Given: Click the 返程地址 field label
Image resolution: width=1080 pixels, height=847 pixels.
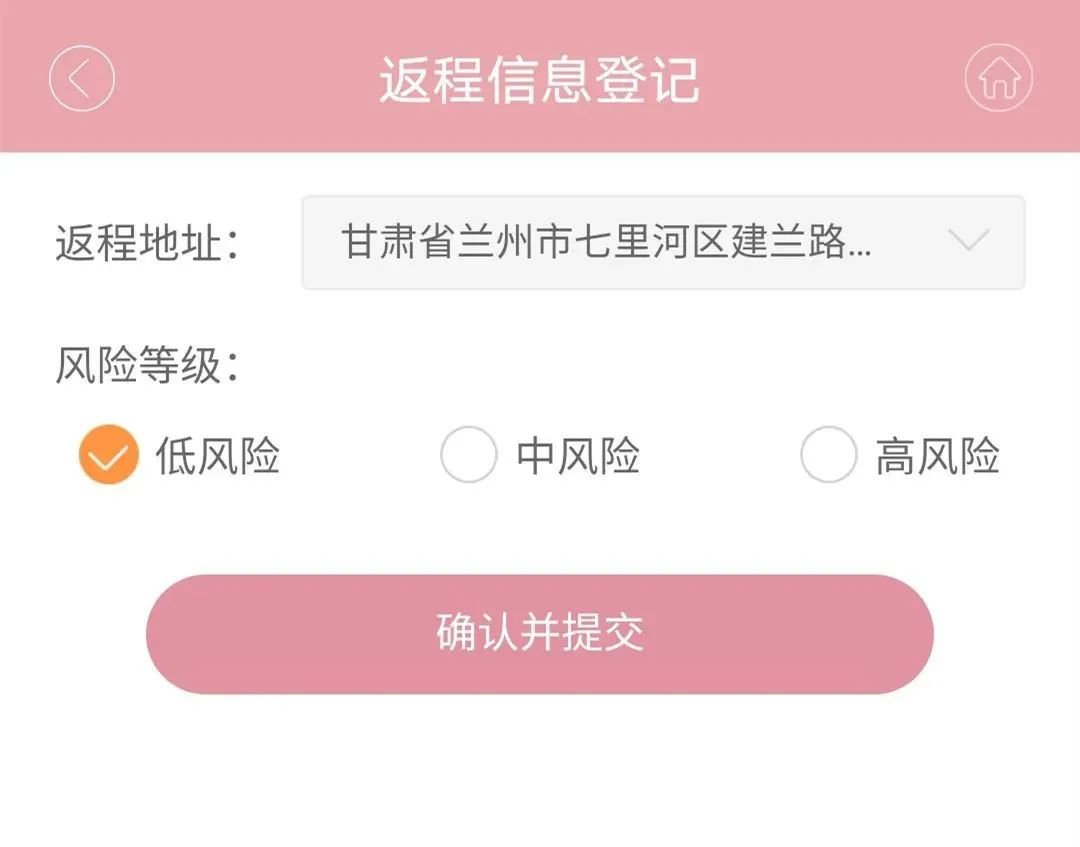Looking at the screenshot, I should point(147,243).
